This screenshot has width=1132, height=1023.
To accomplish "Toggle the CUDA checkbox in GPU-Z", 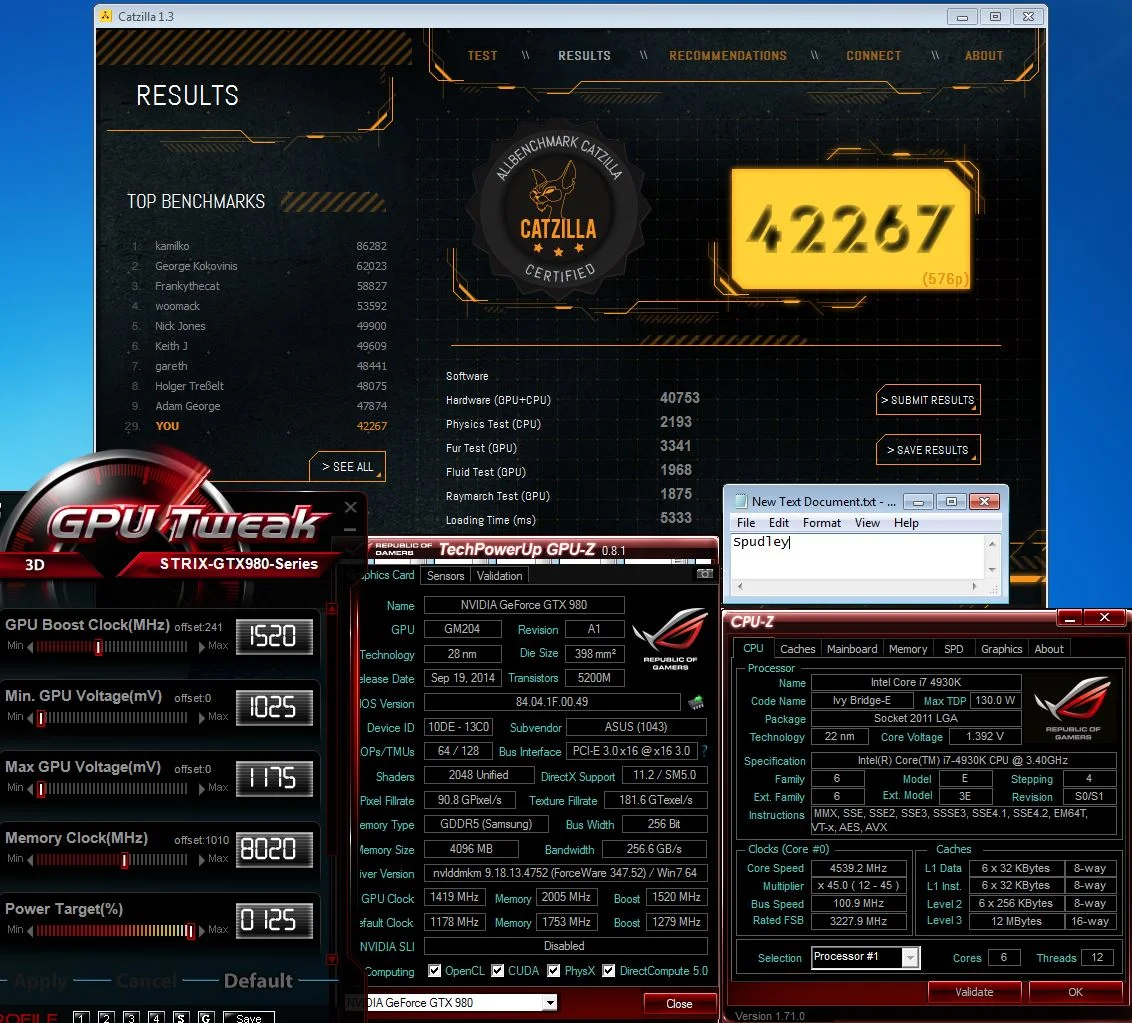I will tap(497, 970).
